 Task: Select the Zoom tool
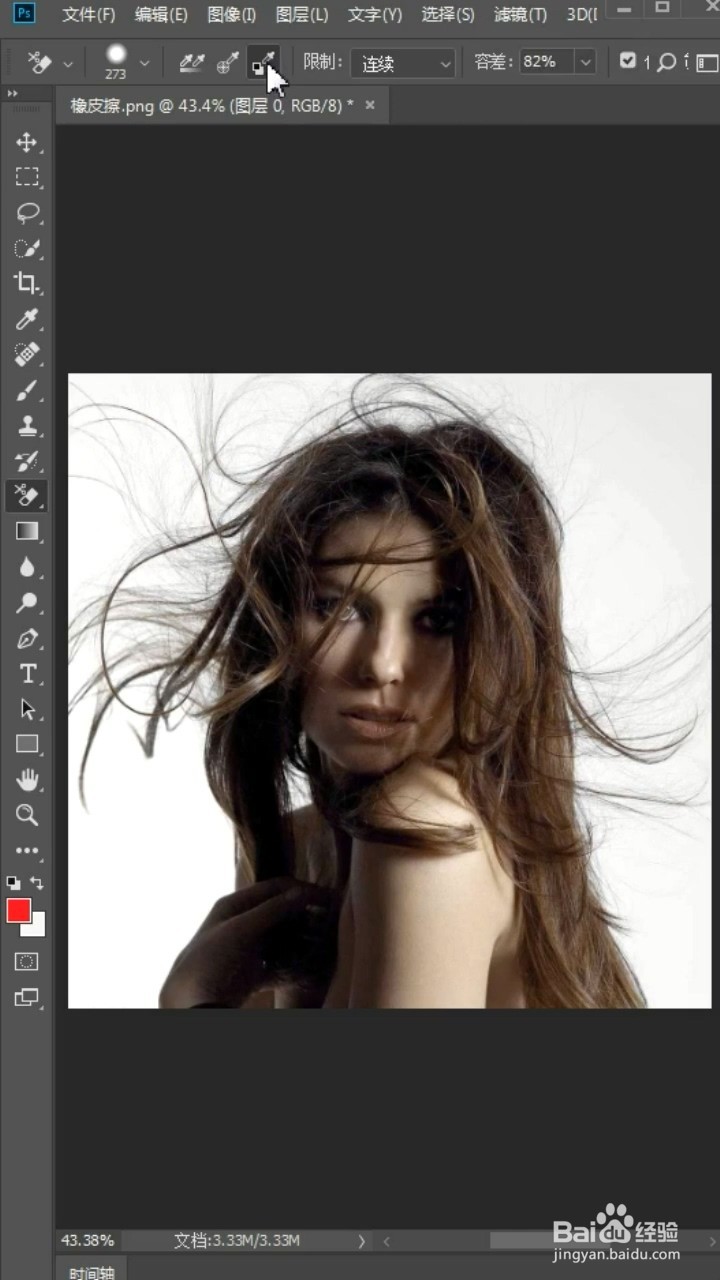27,814
